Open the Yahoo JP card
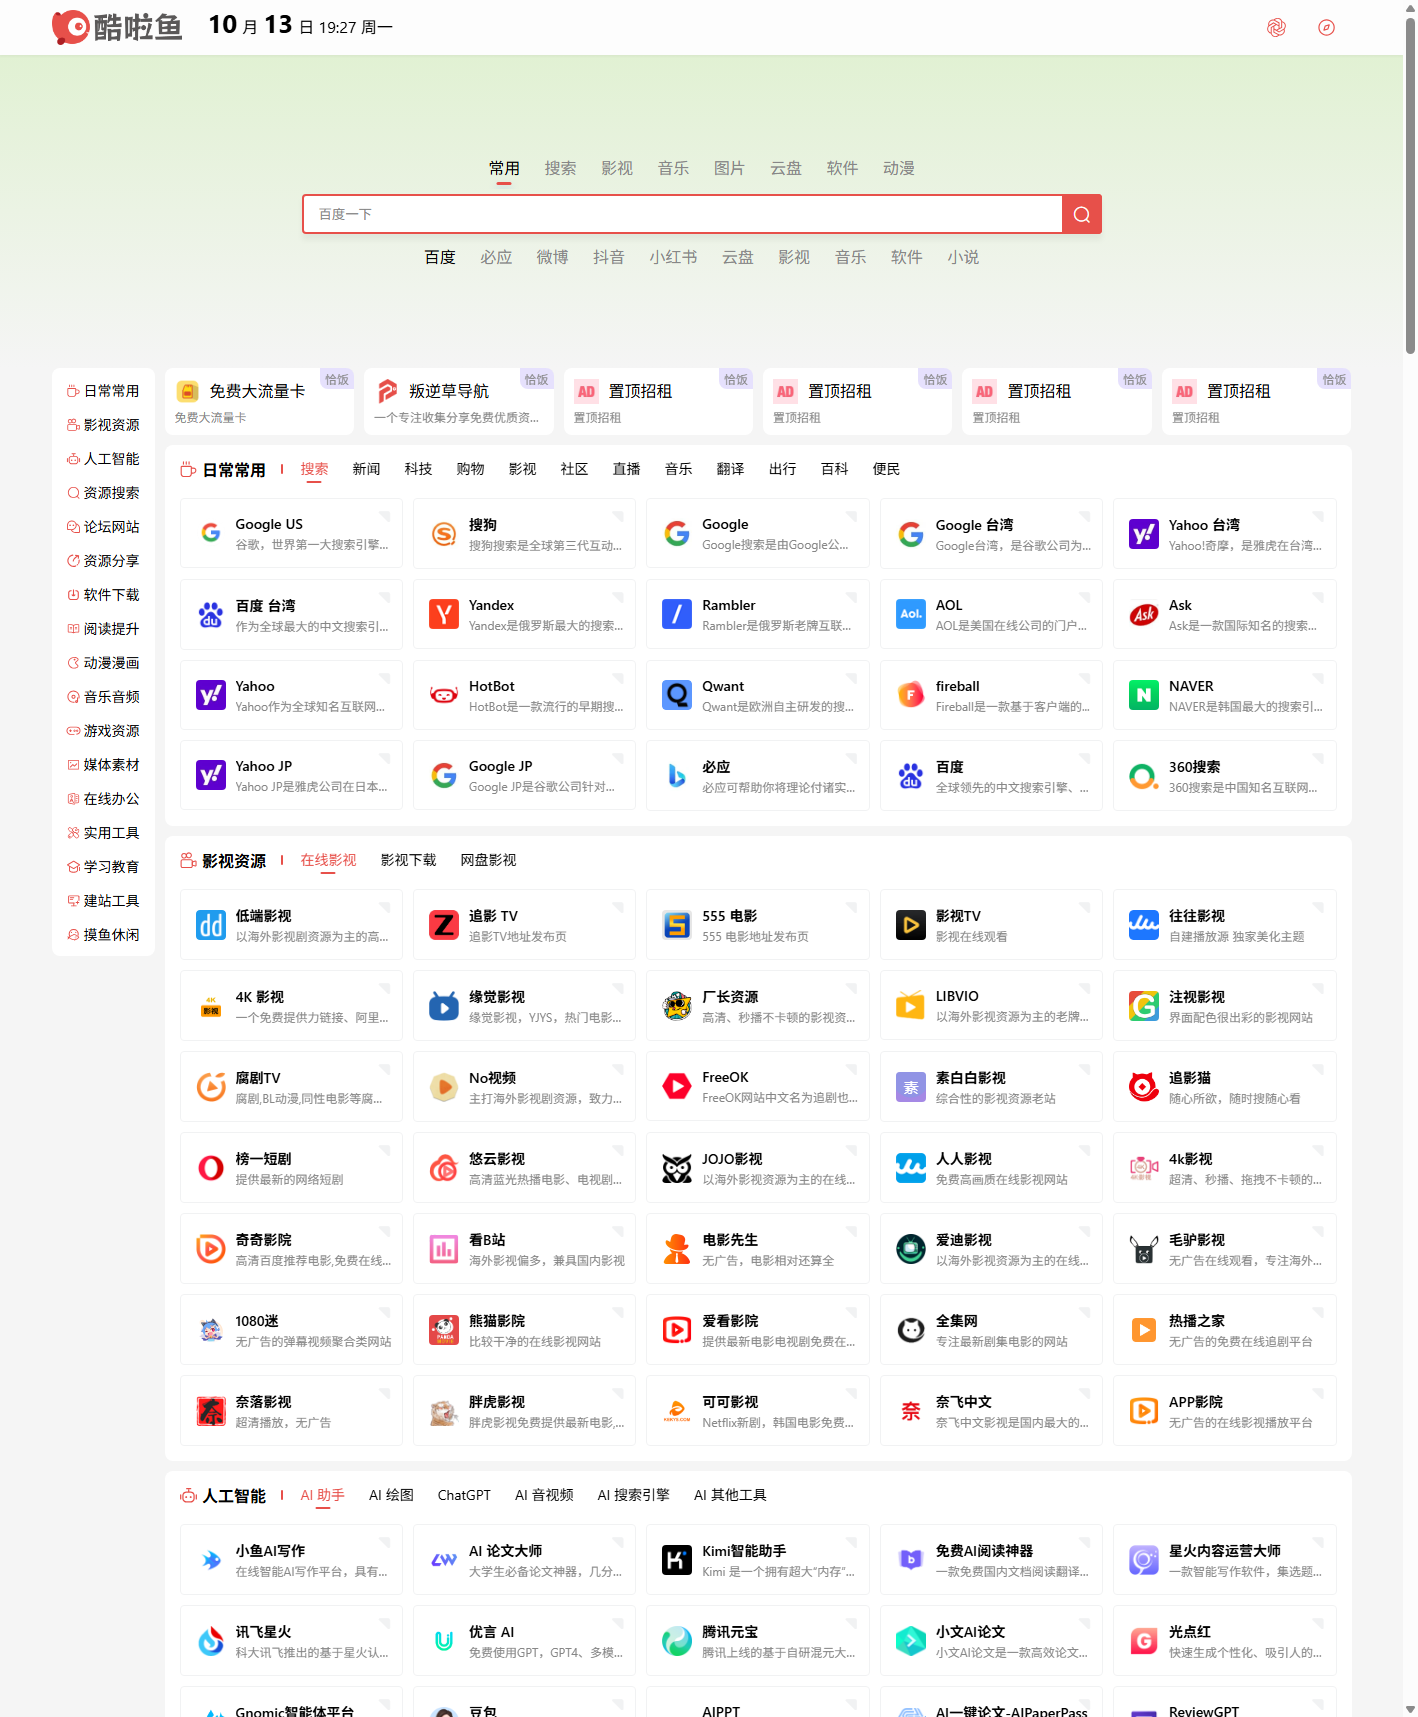This screenshot has height=1717, width=1418. click(291, 775)
